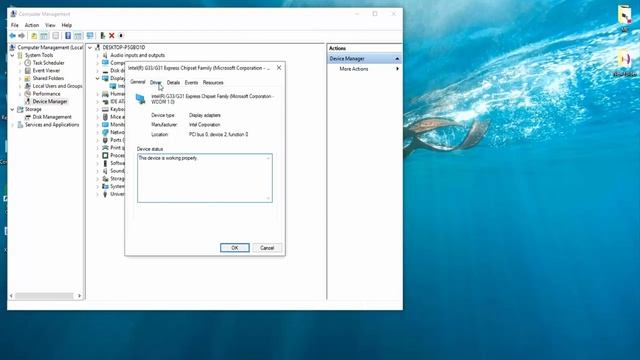This screenshot has height=360, width=640.
Task: Click the Up one level folder icon
Action: (x=34, y=36)
